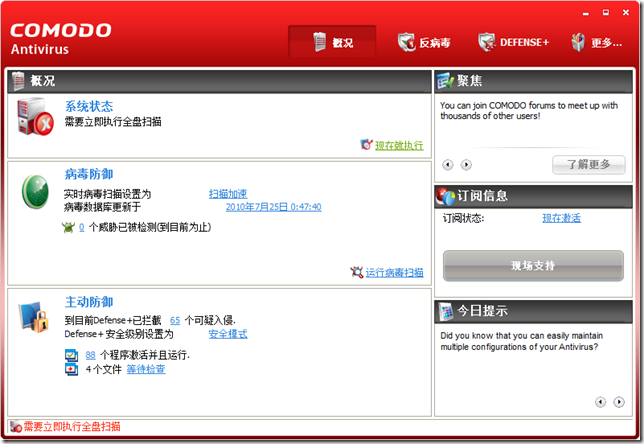The image size is (644, 444).
Task: Click the 了解更多 button
Action: 589,165
